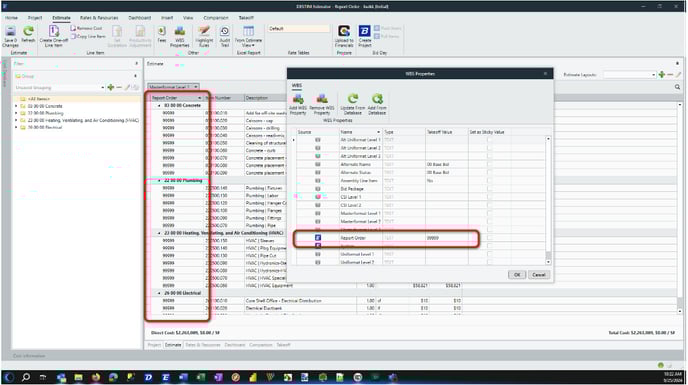Viewport: 688px width, 385px height.
Task: Click Remove Cost in ribbon
Action: point(86,28)
